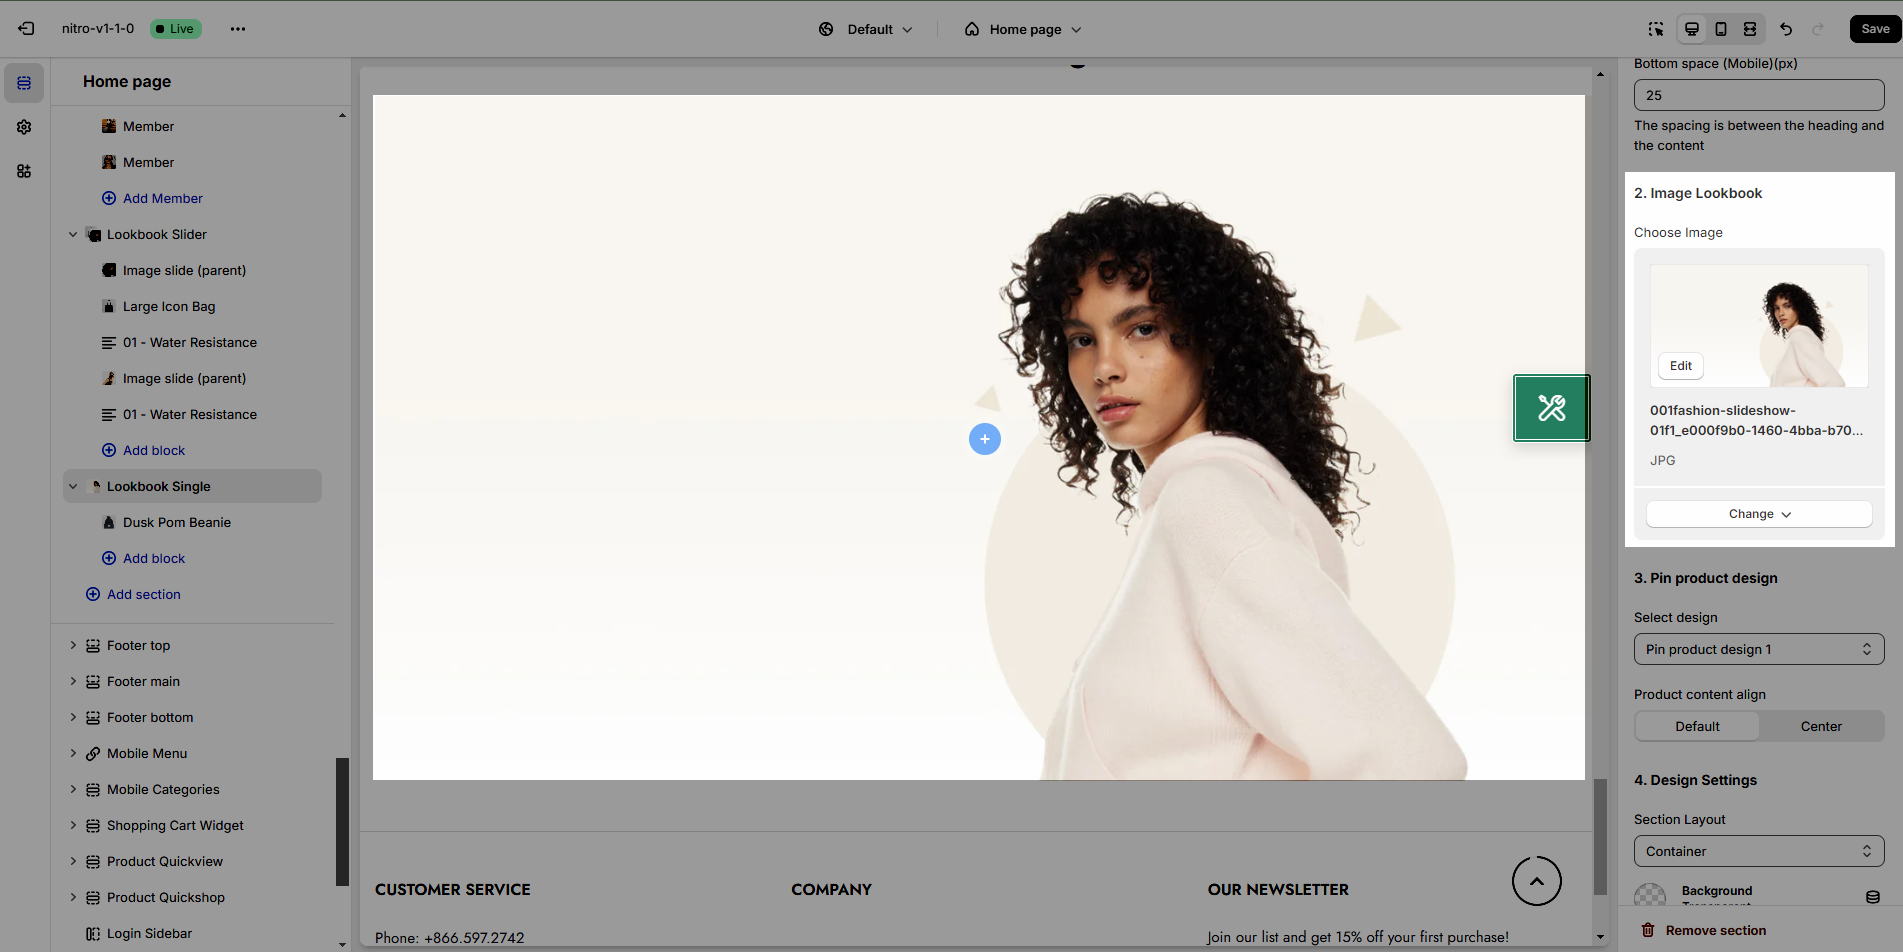The height and width of the screenshot is (952, 1903).
Task: Save the theme changes
Action: pos(1875,29)
